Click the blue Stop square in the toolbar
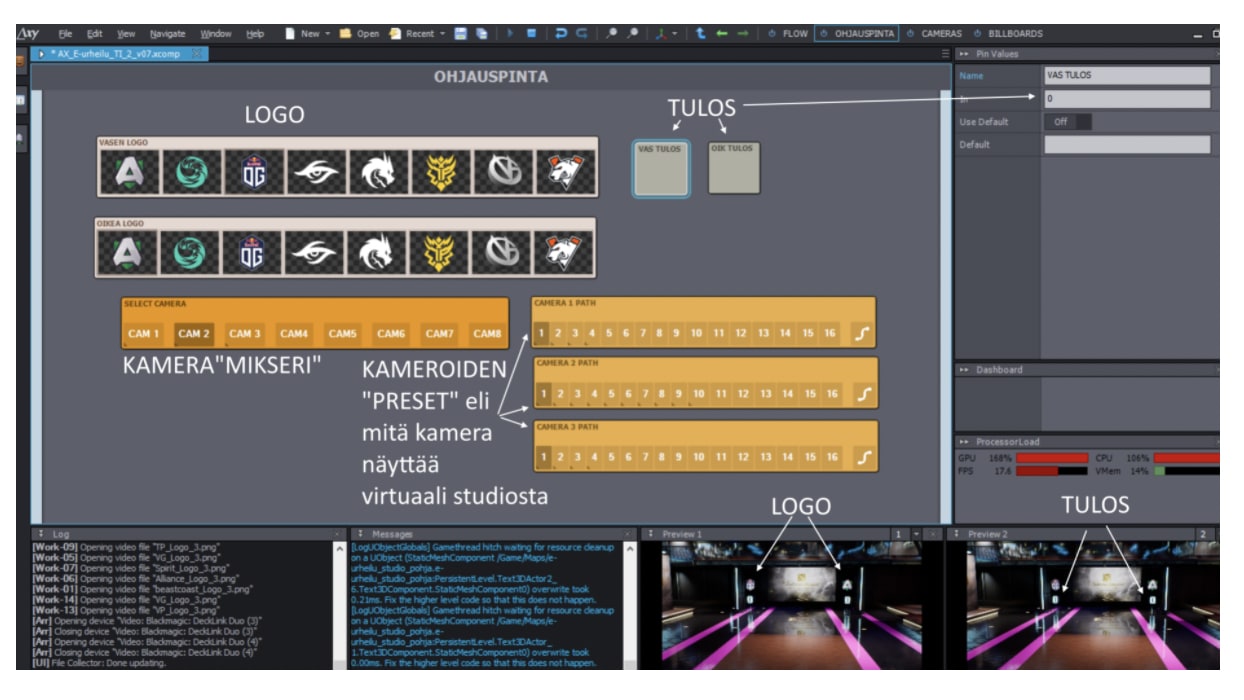The image size is (1244, 700). point(531,33)
